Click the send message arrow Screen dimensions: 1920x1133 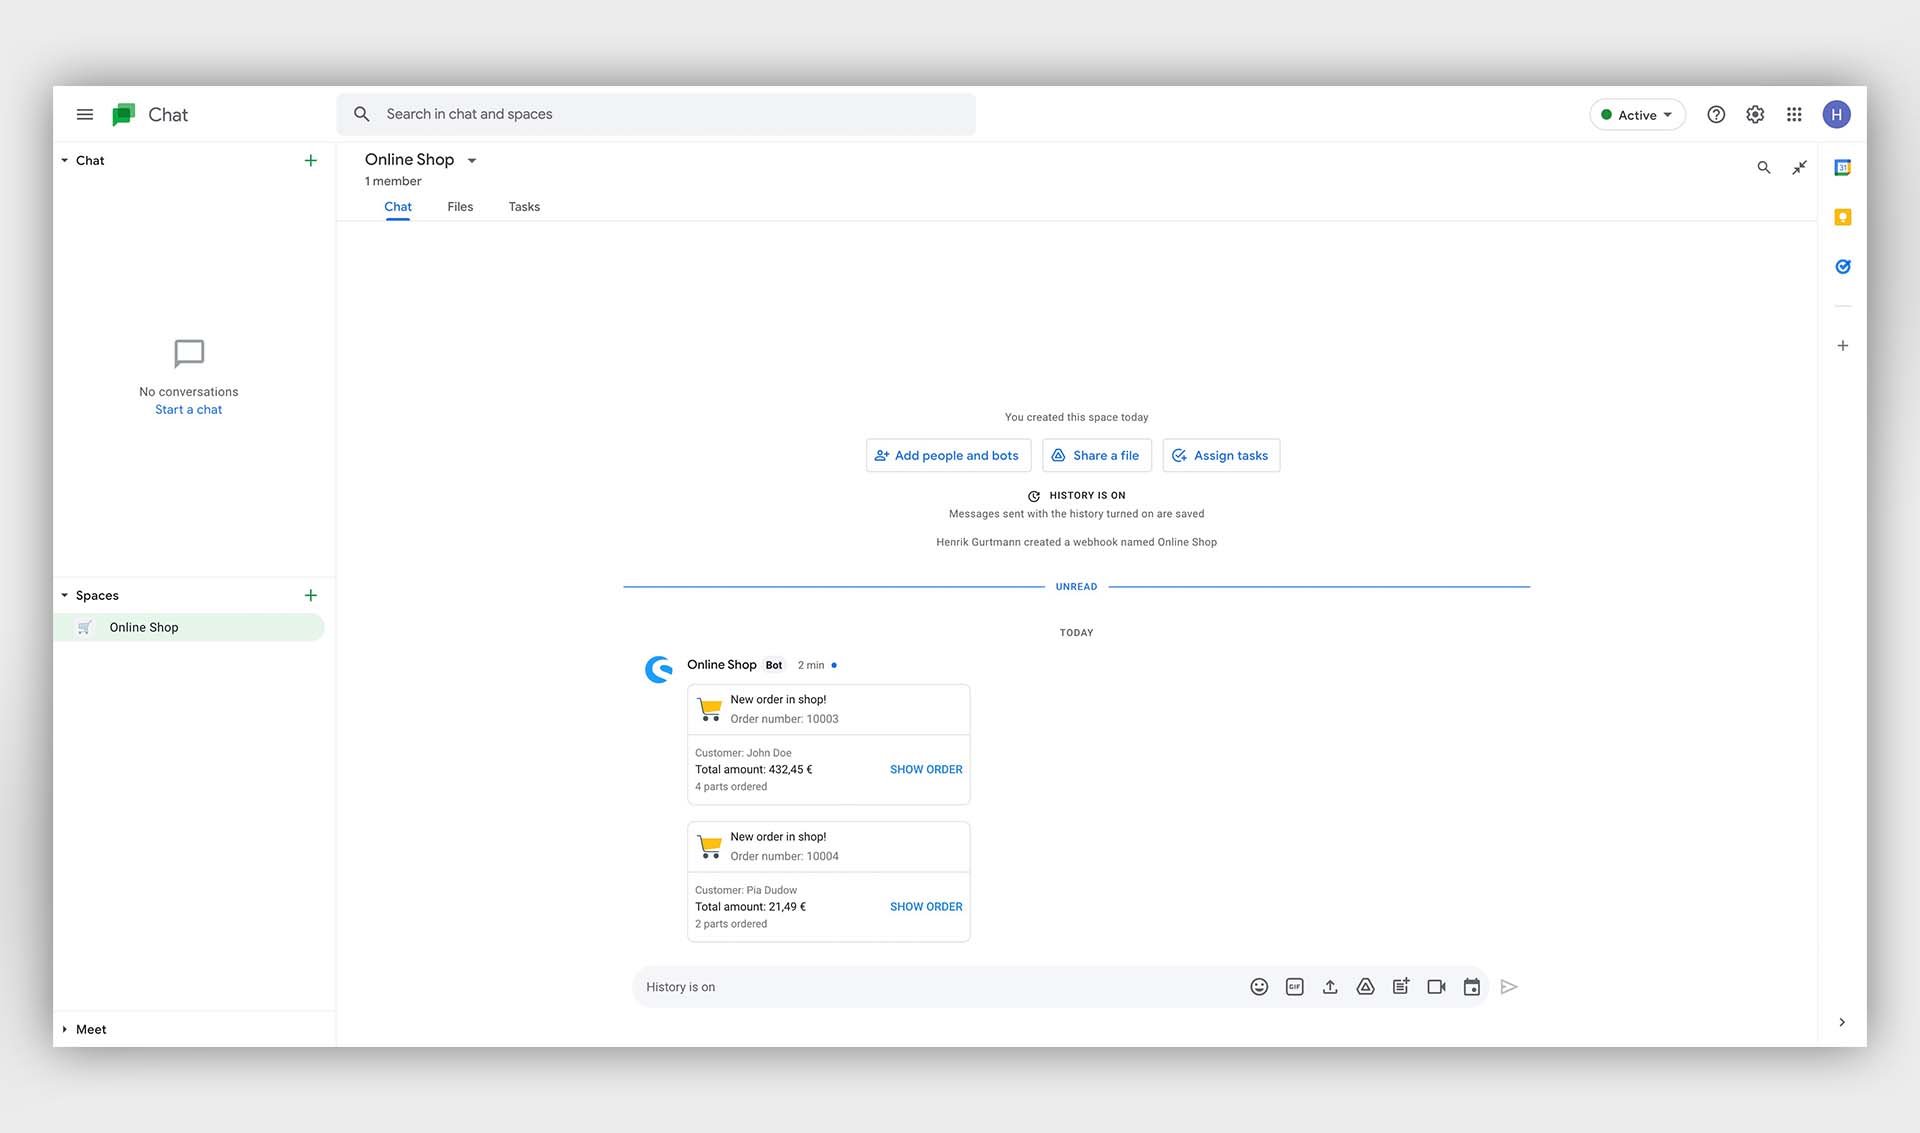pyautogui.click(x=1509, y=987)
